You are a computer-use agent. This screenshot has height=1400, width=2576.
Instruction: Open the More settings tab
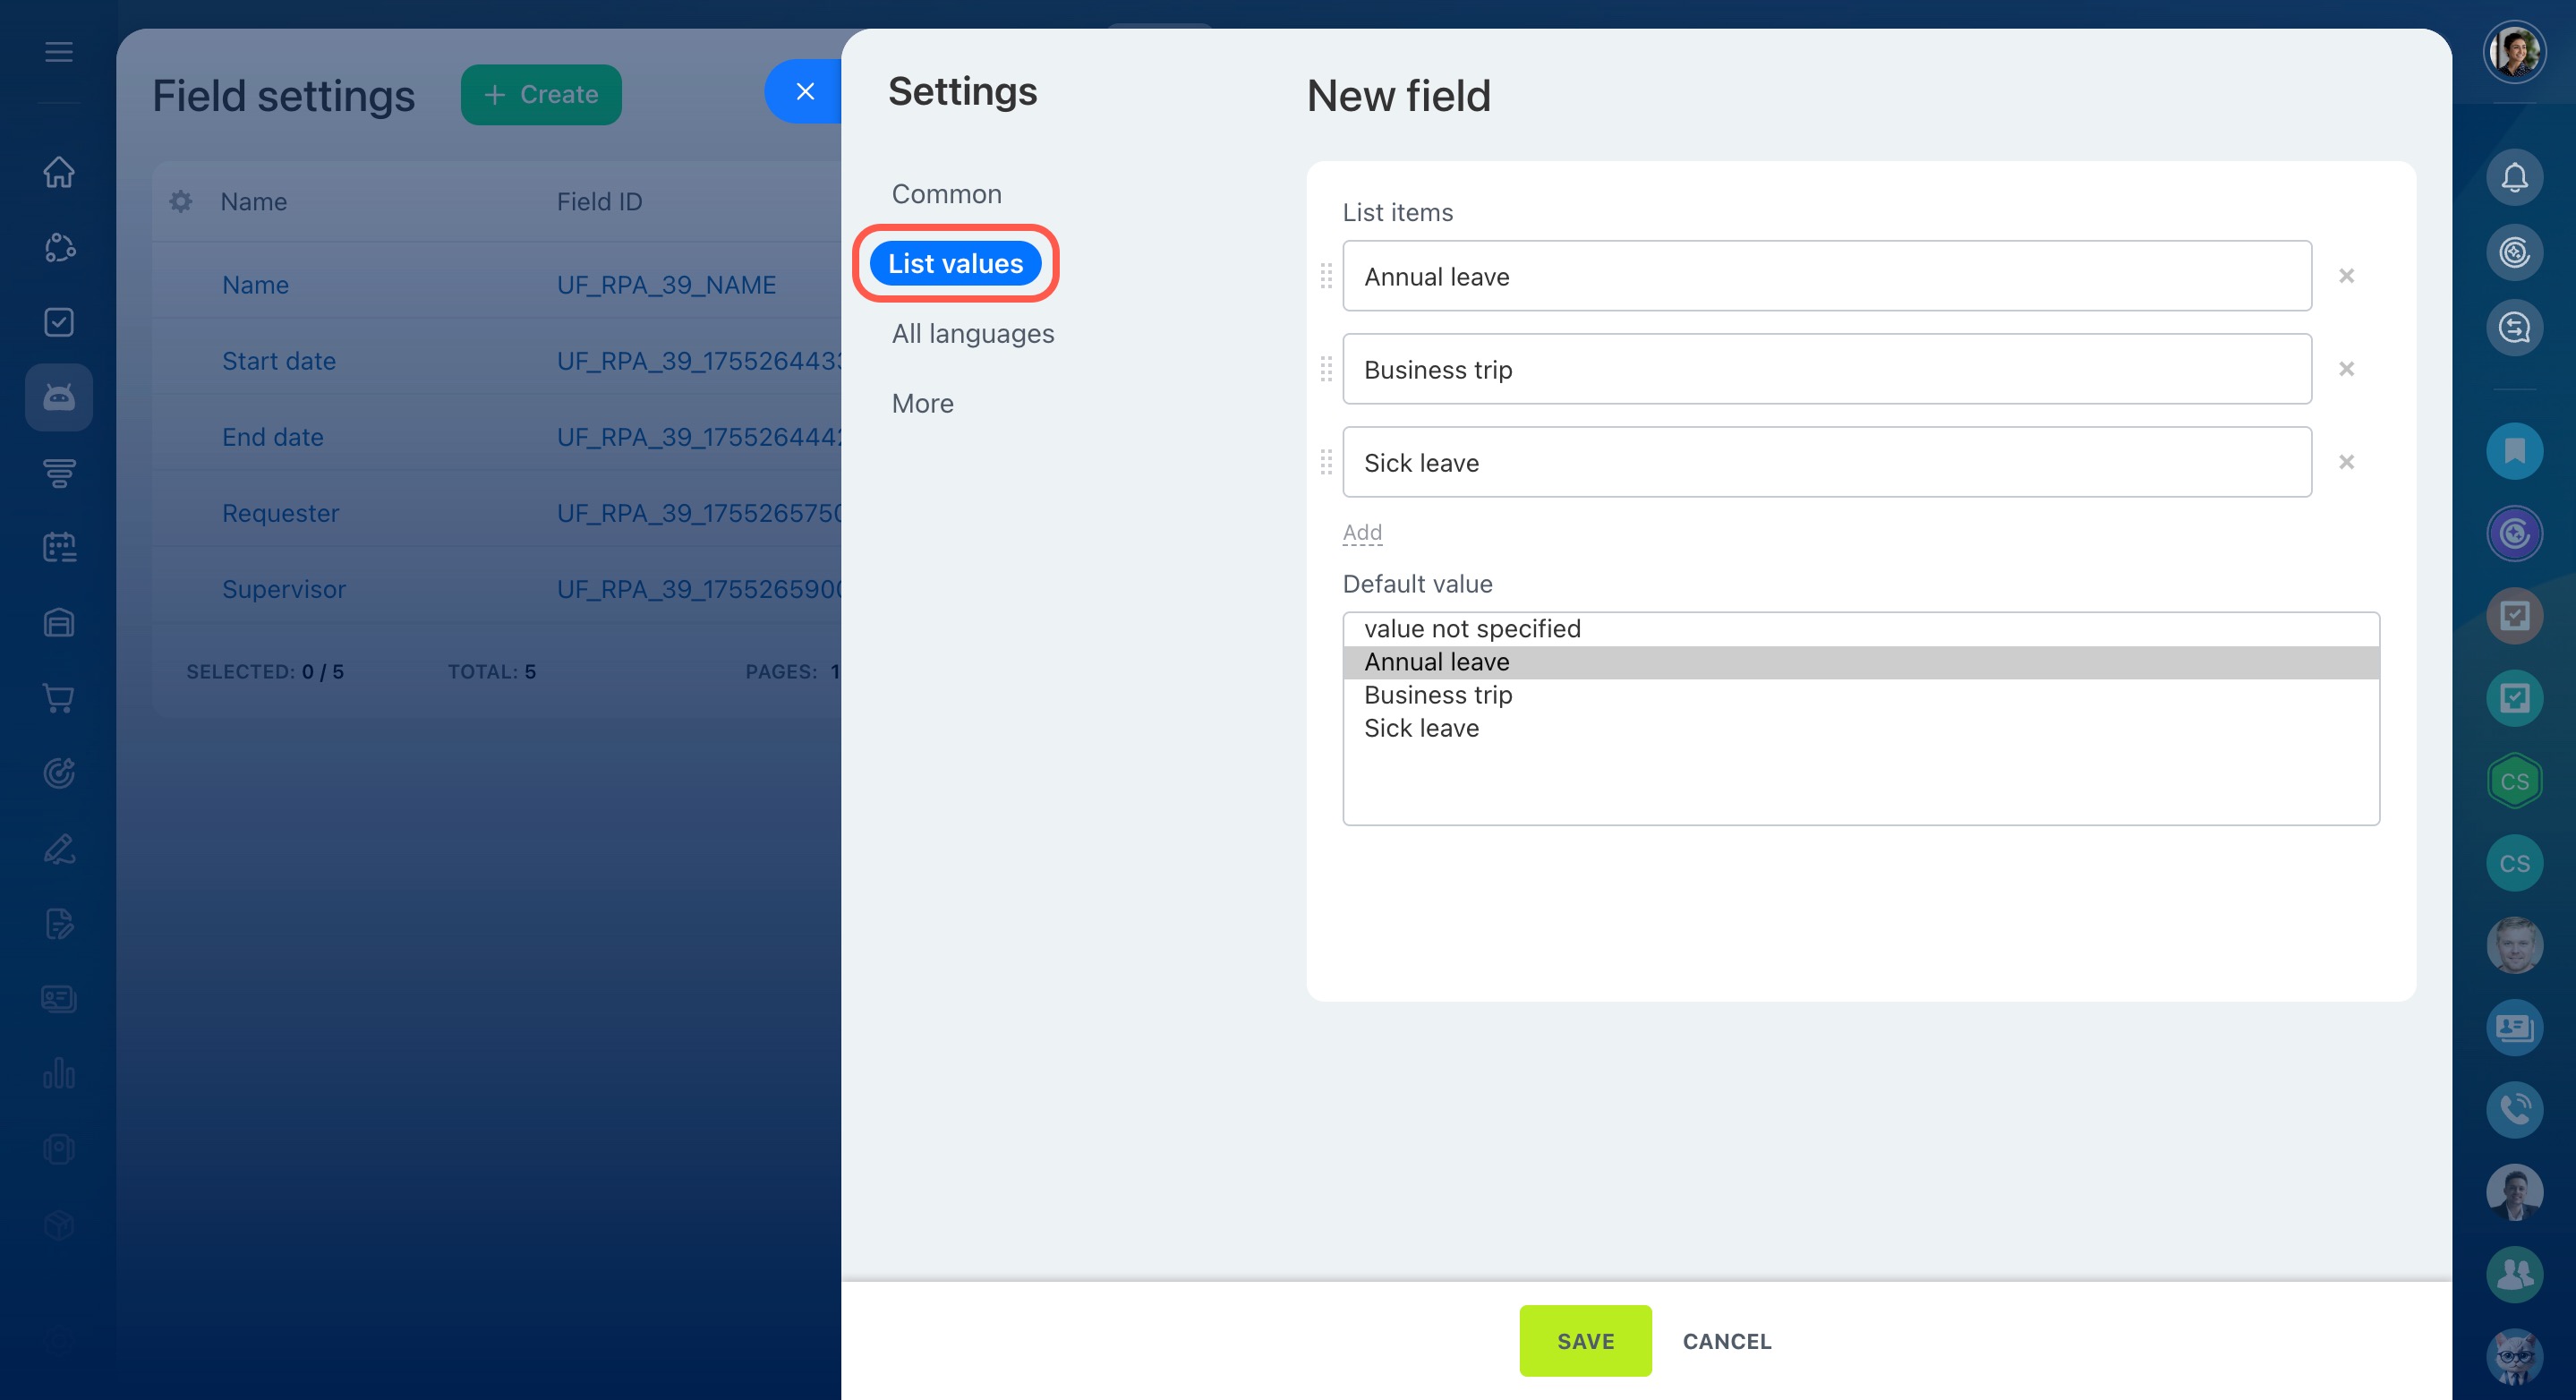click(x=922, y=404)
